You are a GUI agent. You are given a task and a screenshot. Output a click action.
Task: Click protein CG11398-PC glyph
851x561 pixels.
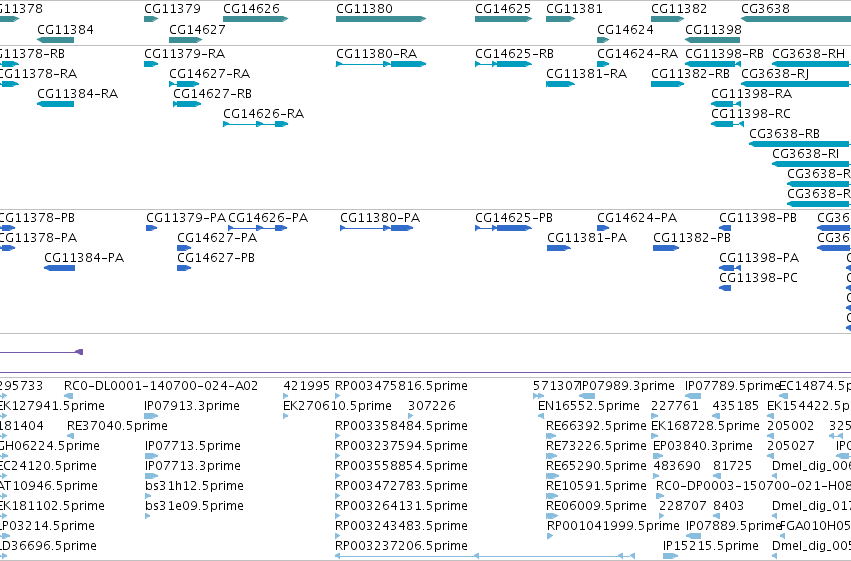[725, 288]
